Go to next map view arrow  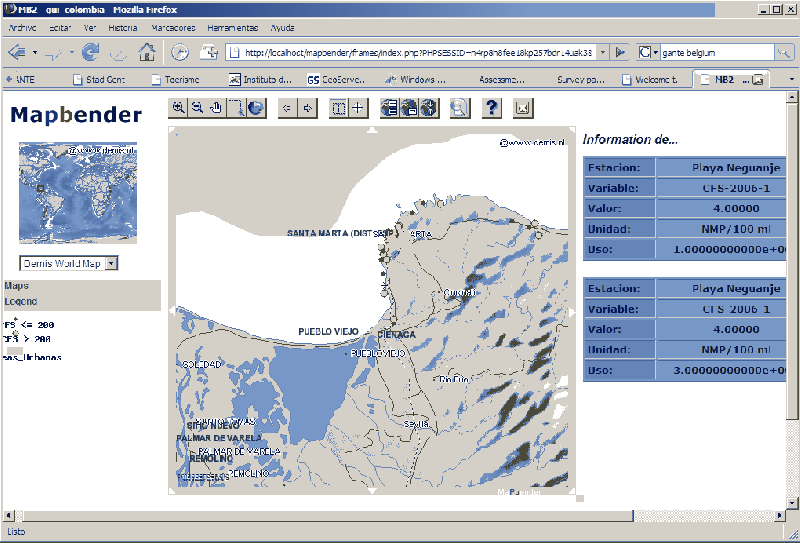point(308,108)
